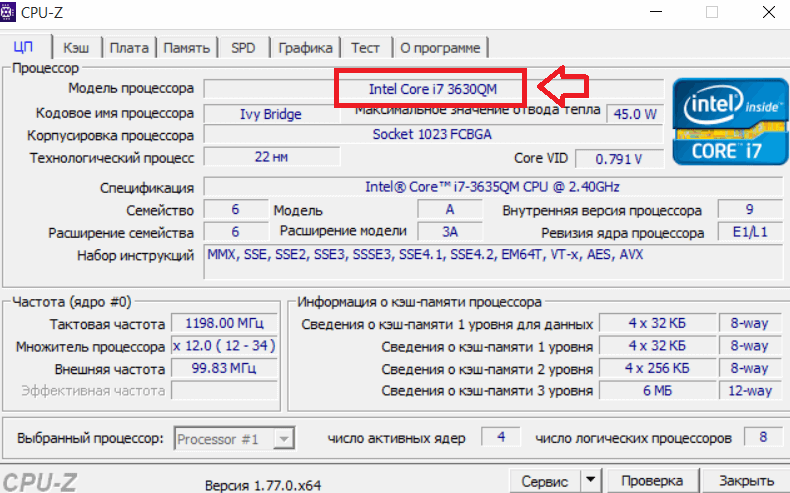Click the 1198.00 МГц clock frequency value
Image resolution: width=790 pixels, height=493 pixels.
point(224,323)
